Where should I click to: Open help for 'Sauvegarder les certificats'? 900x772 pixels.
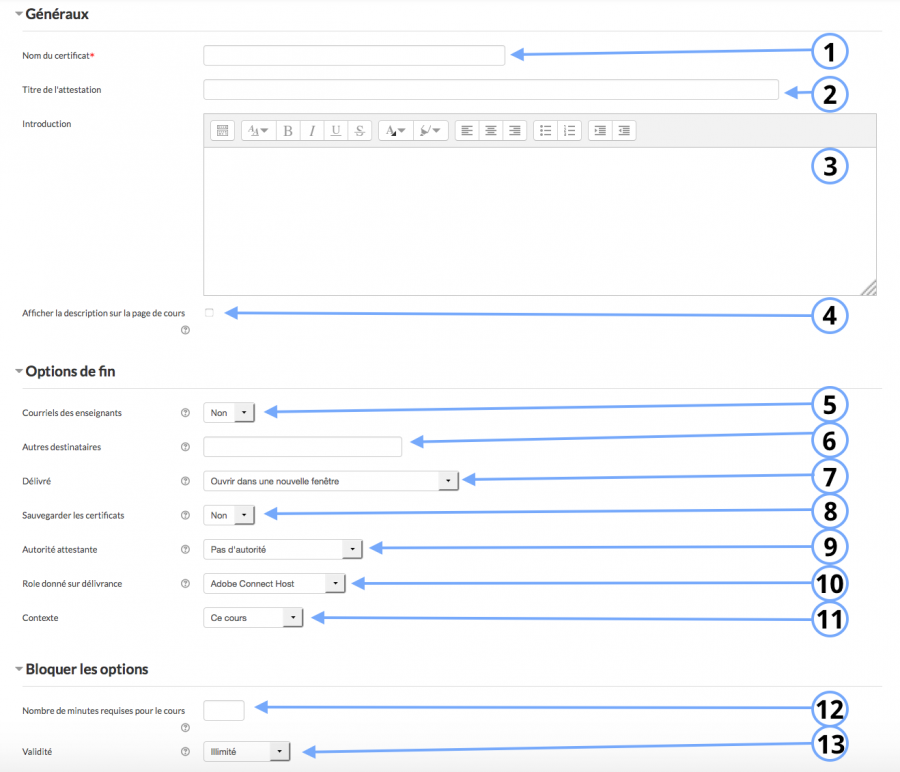pos(185,515)
